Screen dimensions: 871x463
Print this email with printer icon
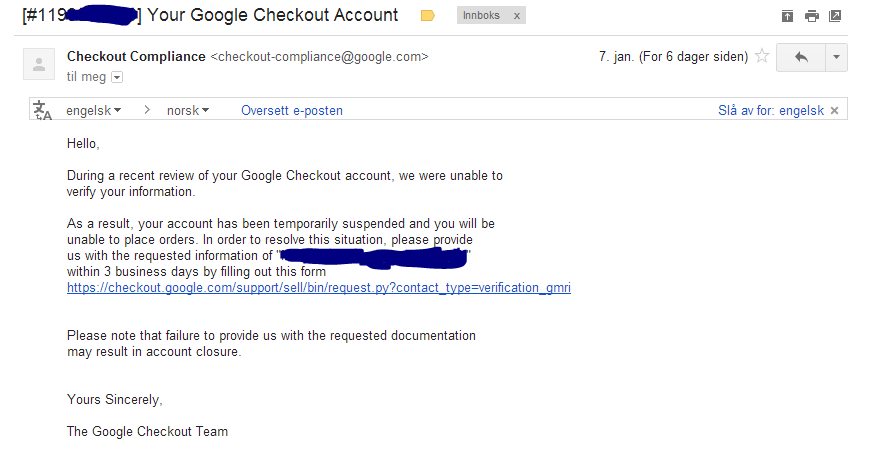[x=812, y=16]
